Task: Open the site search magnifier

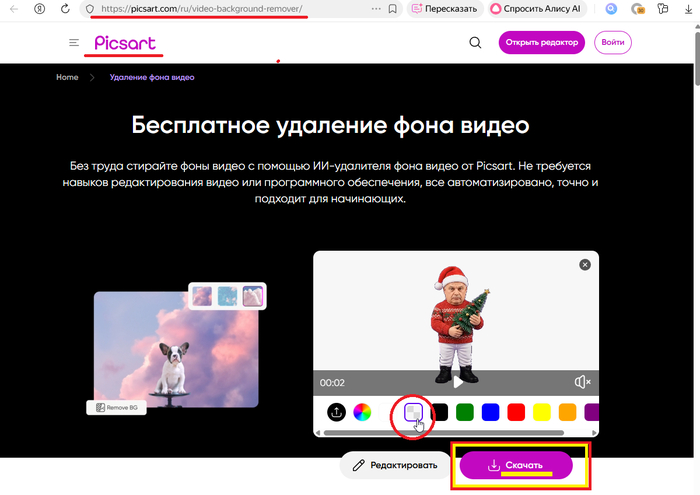Action: (476, 43)
